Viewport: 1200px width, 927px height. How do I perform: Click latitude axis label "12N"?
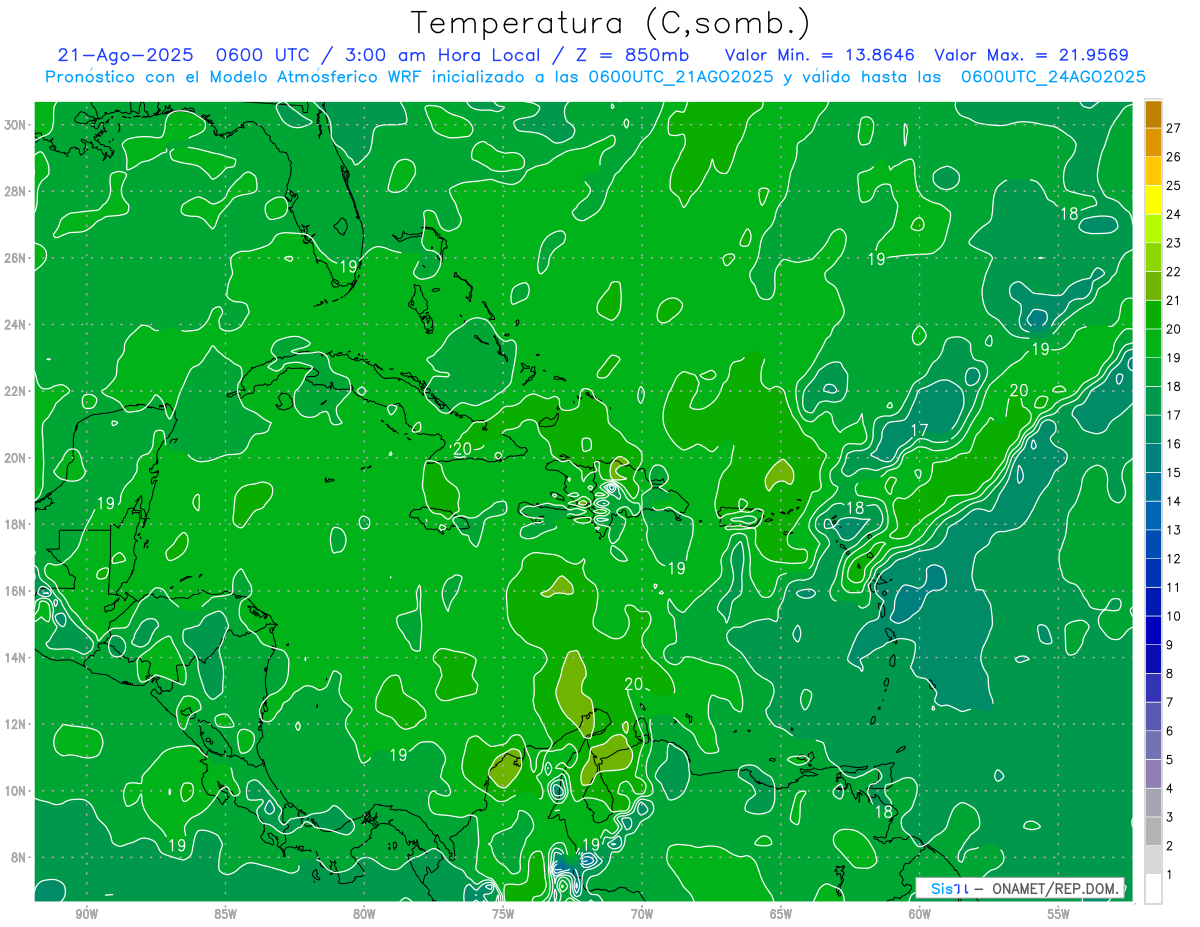[15, 724]
